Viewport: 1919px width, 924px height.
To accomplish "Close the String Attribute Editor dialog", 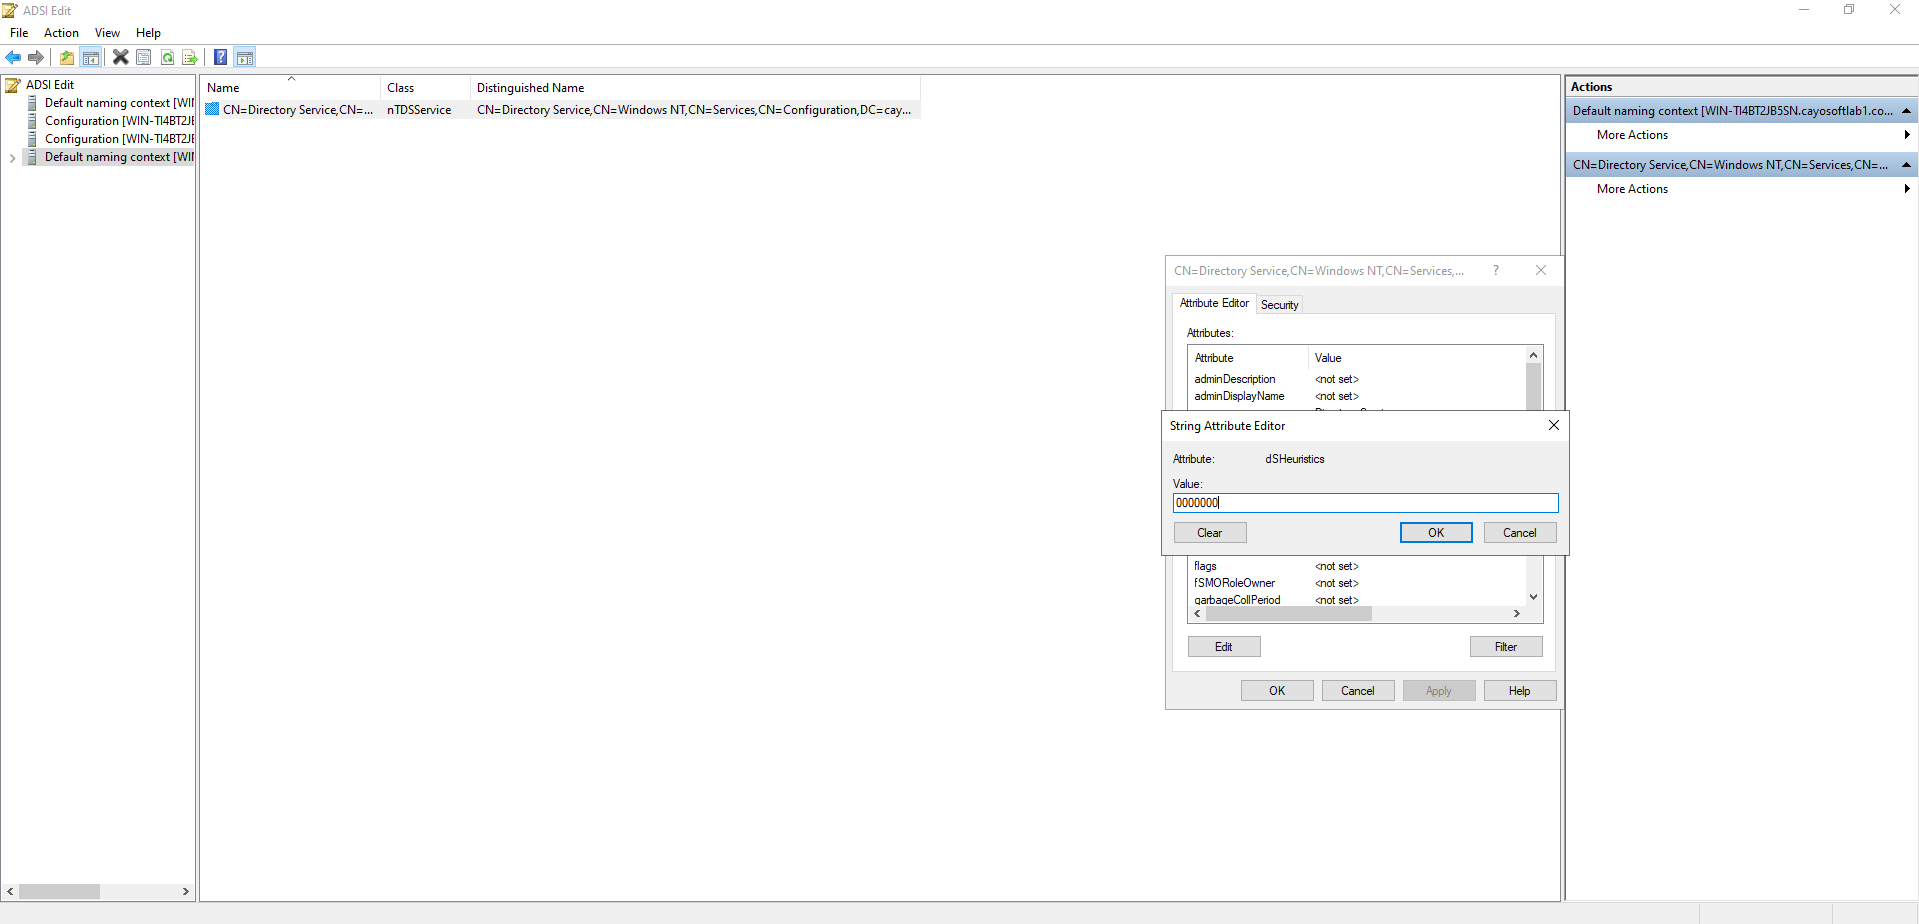I will (x=1553, y=425).
